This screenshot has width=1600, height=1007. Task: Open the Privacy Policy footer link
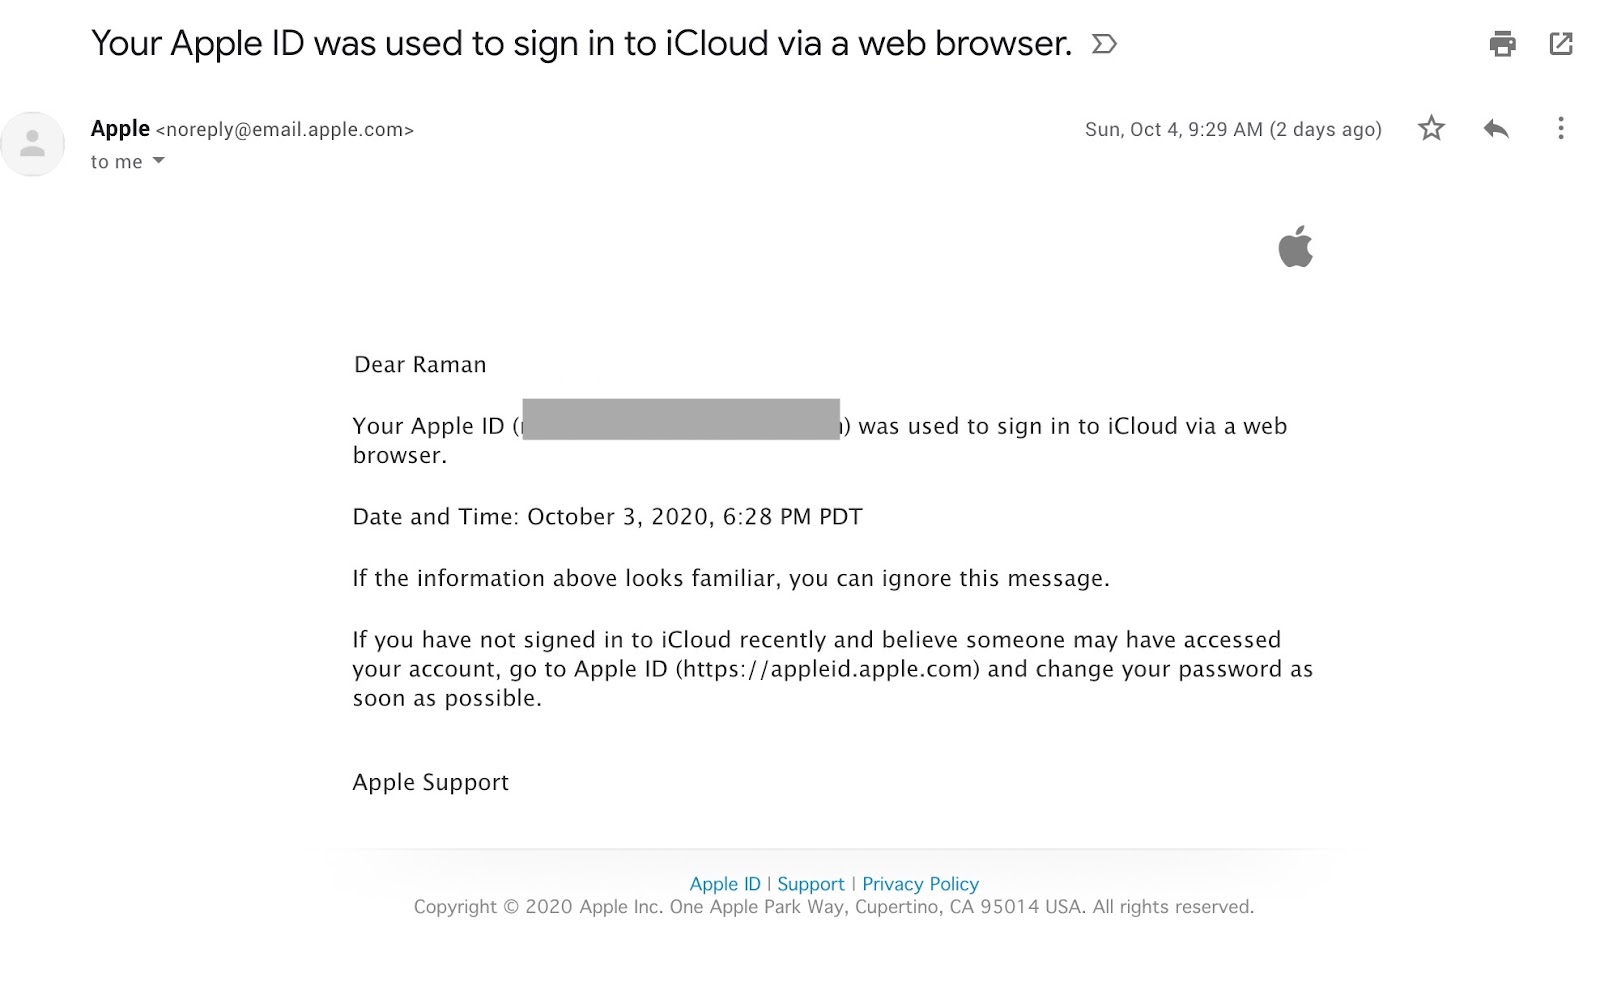click(x=920, y=884)
